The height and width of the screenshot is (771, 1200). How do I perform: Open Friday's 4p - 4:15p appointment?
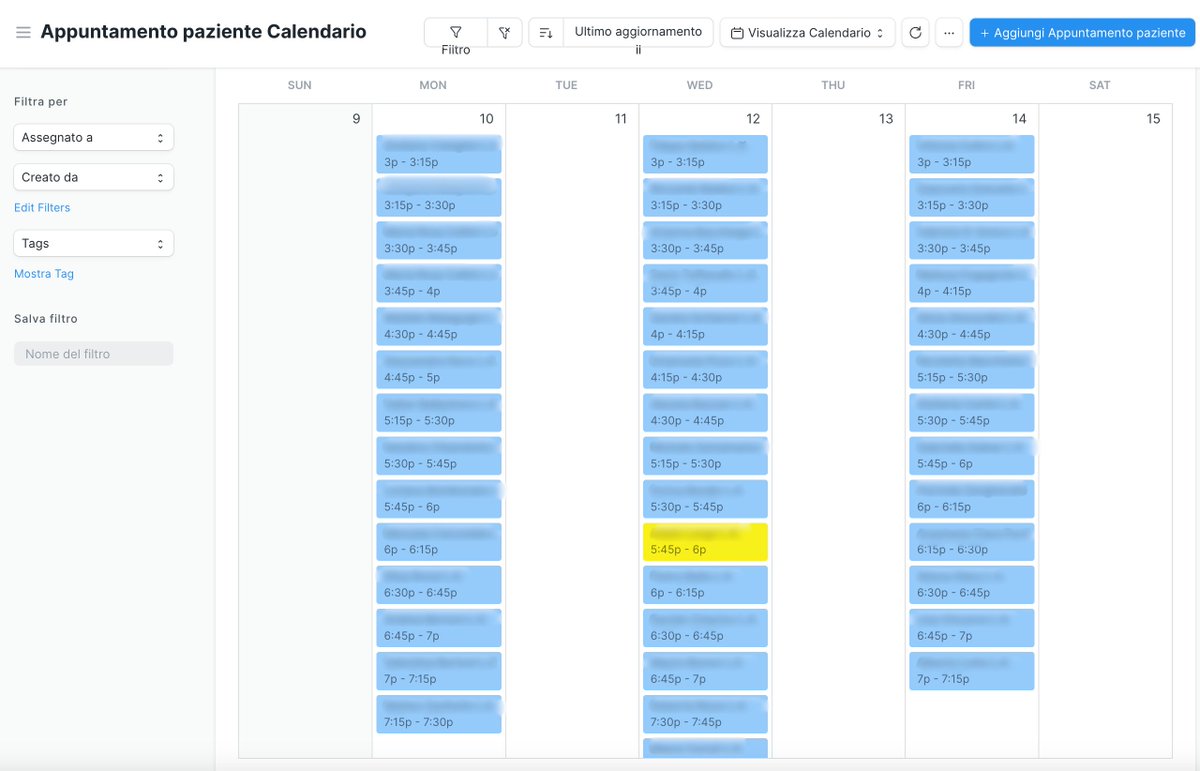pos(972,283)
